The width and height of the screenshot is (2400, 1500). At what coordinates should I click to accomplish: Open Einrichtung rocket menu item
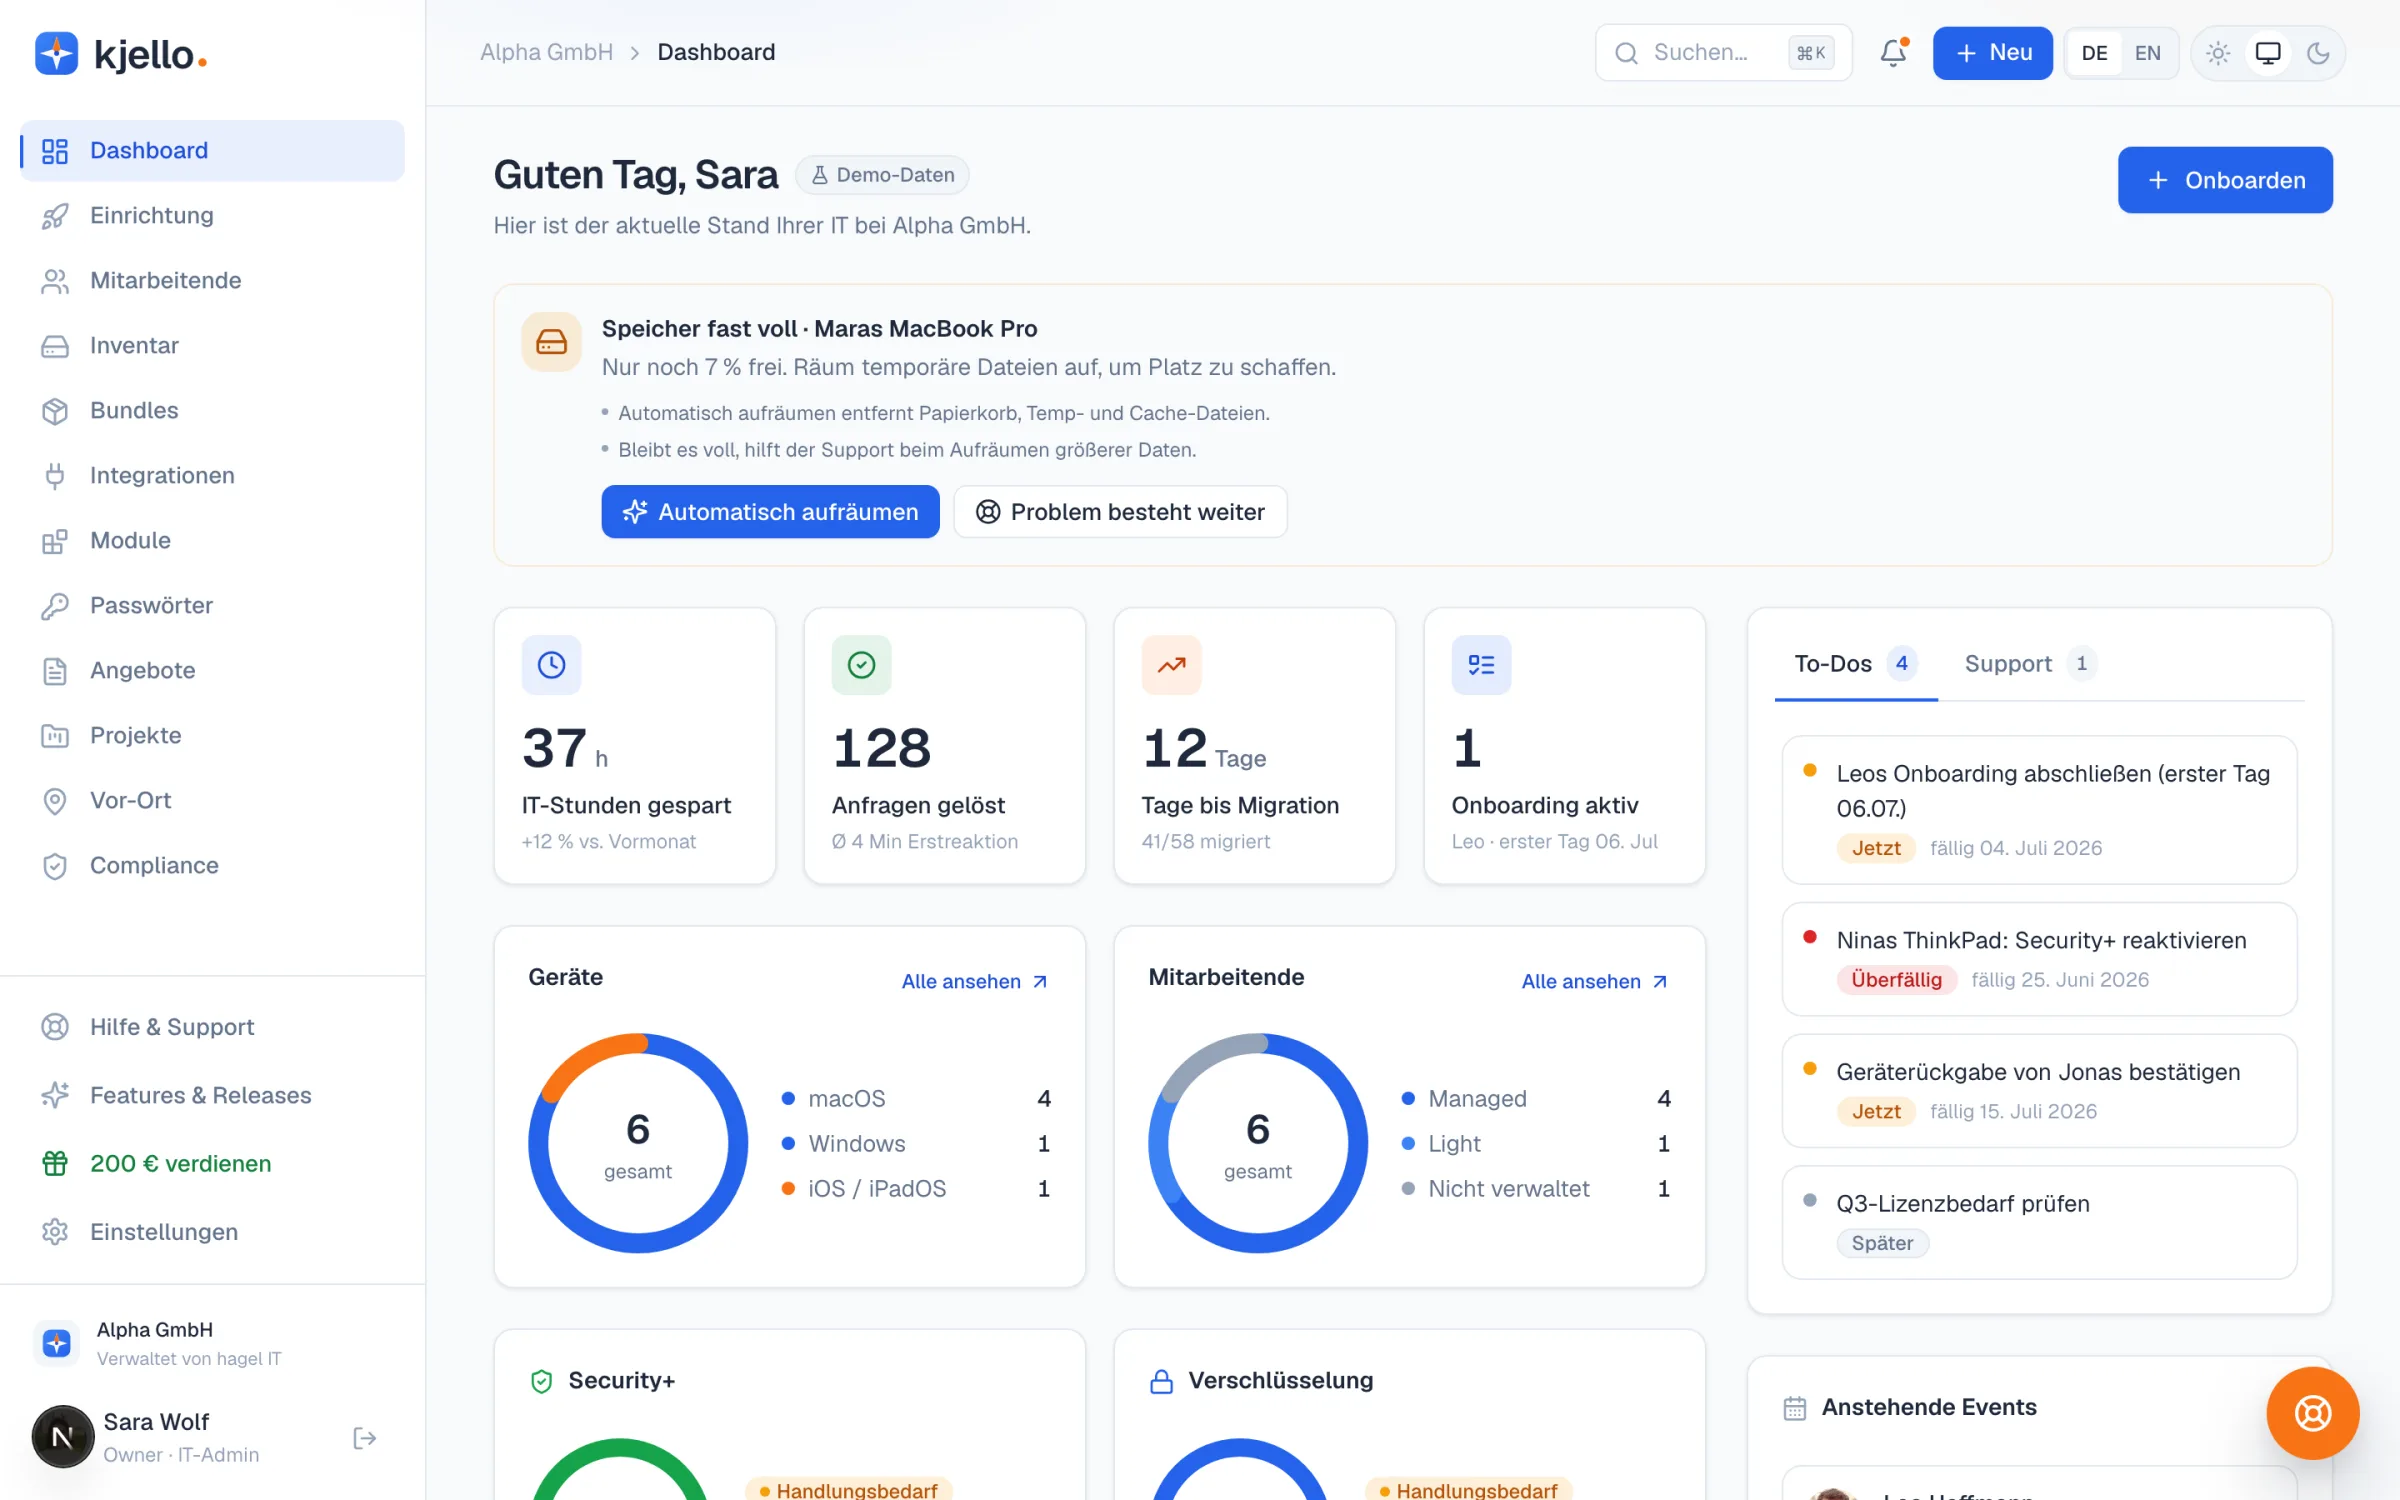pos(213,216)
